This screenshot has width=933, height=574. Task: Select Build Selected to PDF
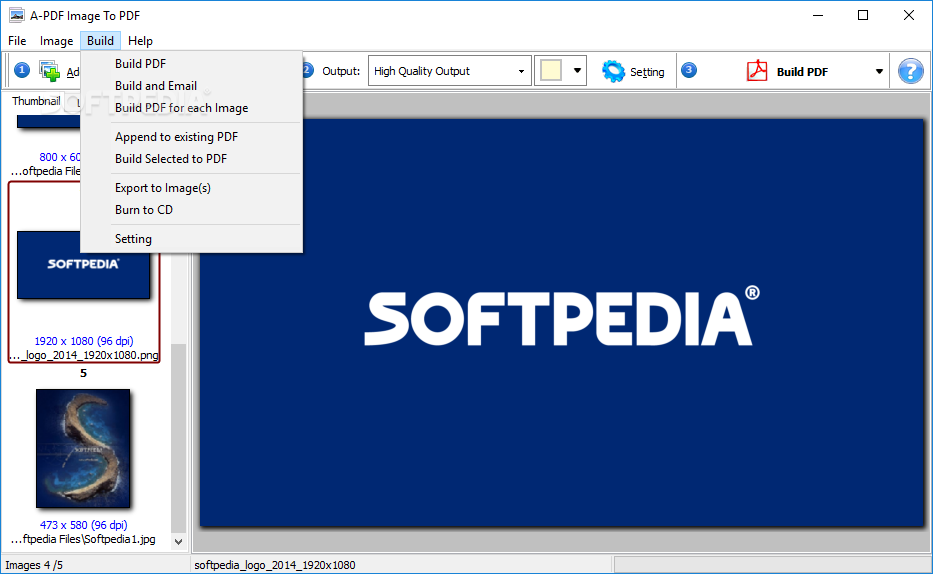(x=192, y=159)
